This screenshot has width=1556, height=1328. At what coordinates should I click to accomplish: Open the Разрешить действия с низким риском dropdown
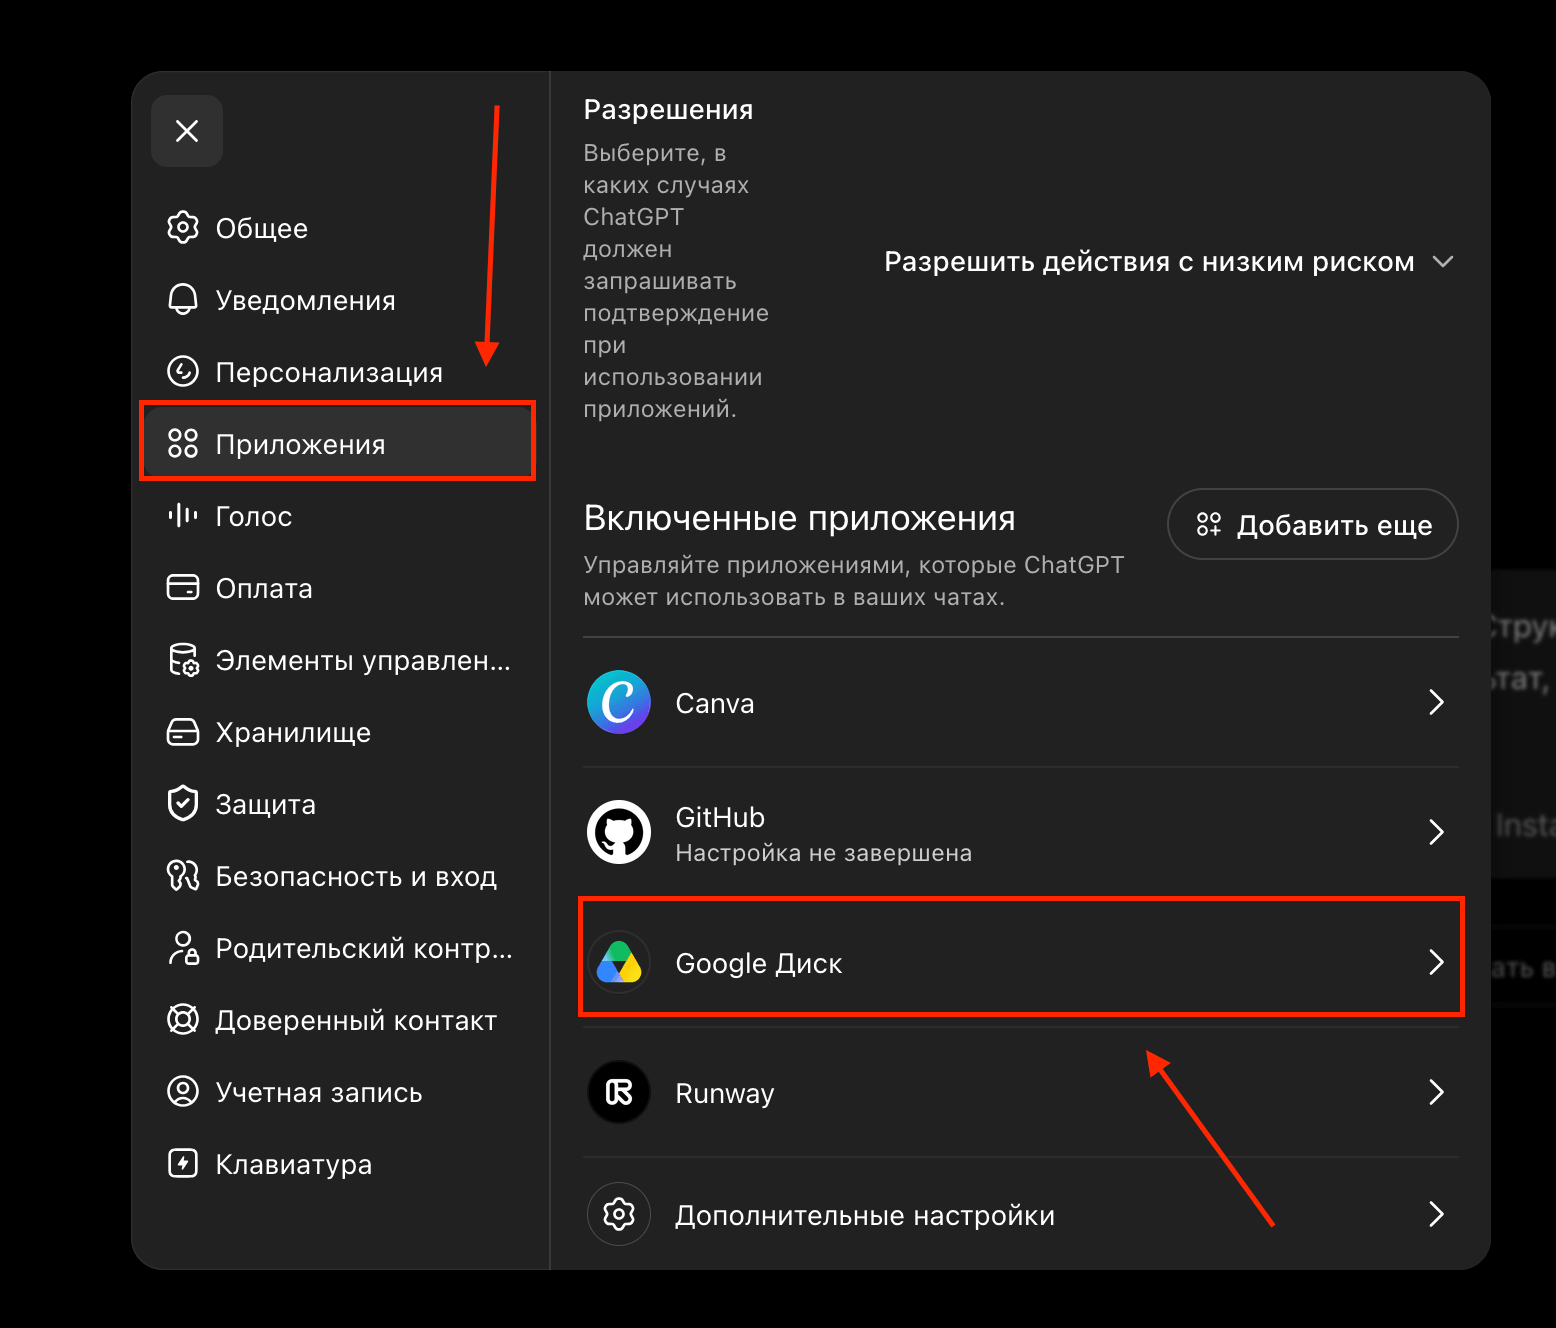click(1169, 262)
